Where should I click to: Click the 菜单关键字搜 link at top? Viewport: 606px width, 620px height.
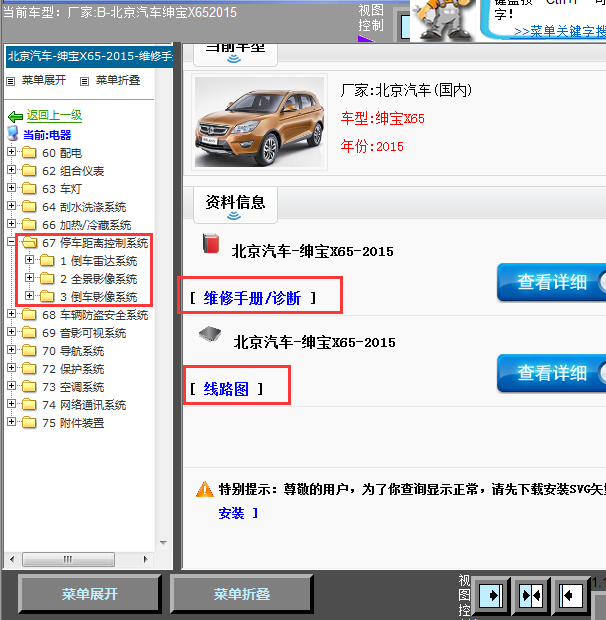click(560, 32)
